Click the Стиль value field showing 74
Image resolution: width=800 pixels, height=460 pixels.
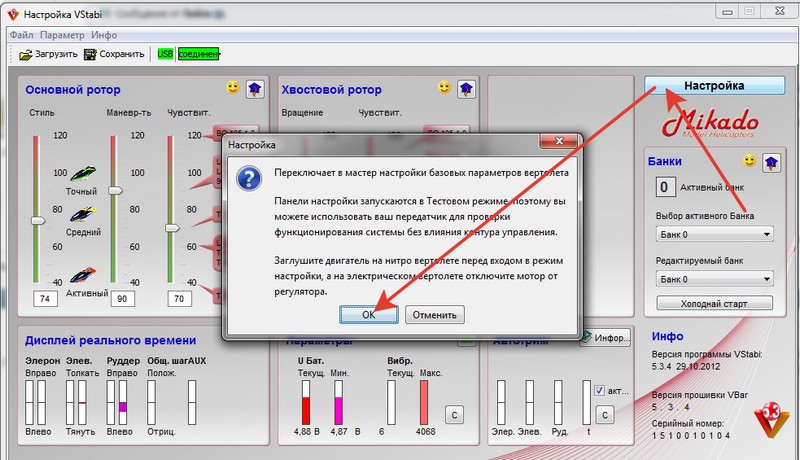[x=44, y=299]
